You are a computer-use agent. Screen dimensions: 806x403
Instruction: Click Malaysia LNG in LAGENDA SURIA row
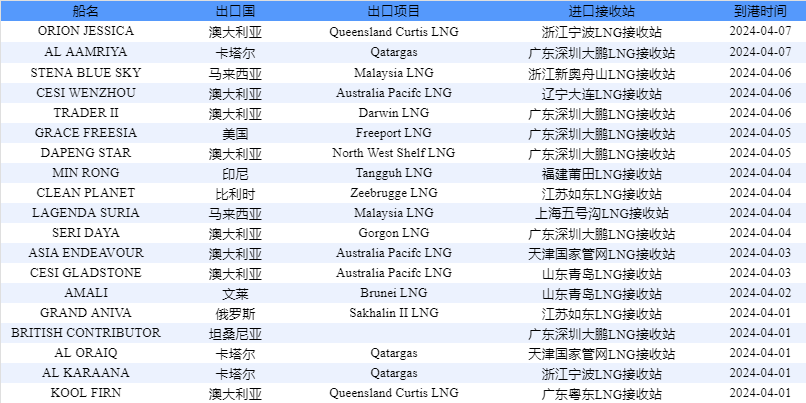click(394, 213)
